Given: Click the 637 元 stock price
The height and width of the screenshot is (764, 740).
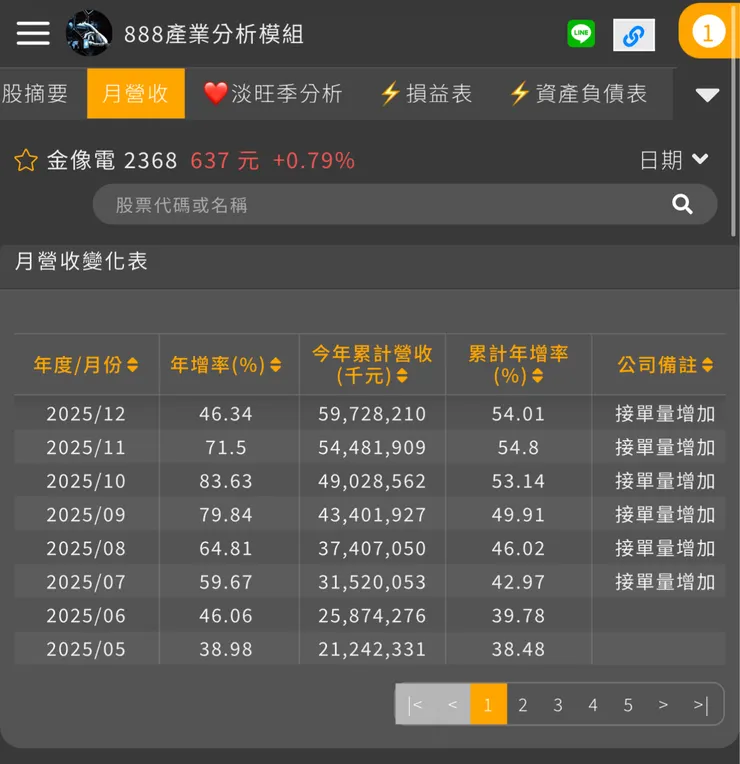Looking at the screenshot, I should 225,160.
